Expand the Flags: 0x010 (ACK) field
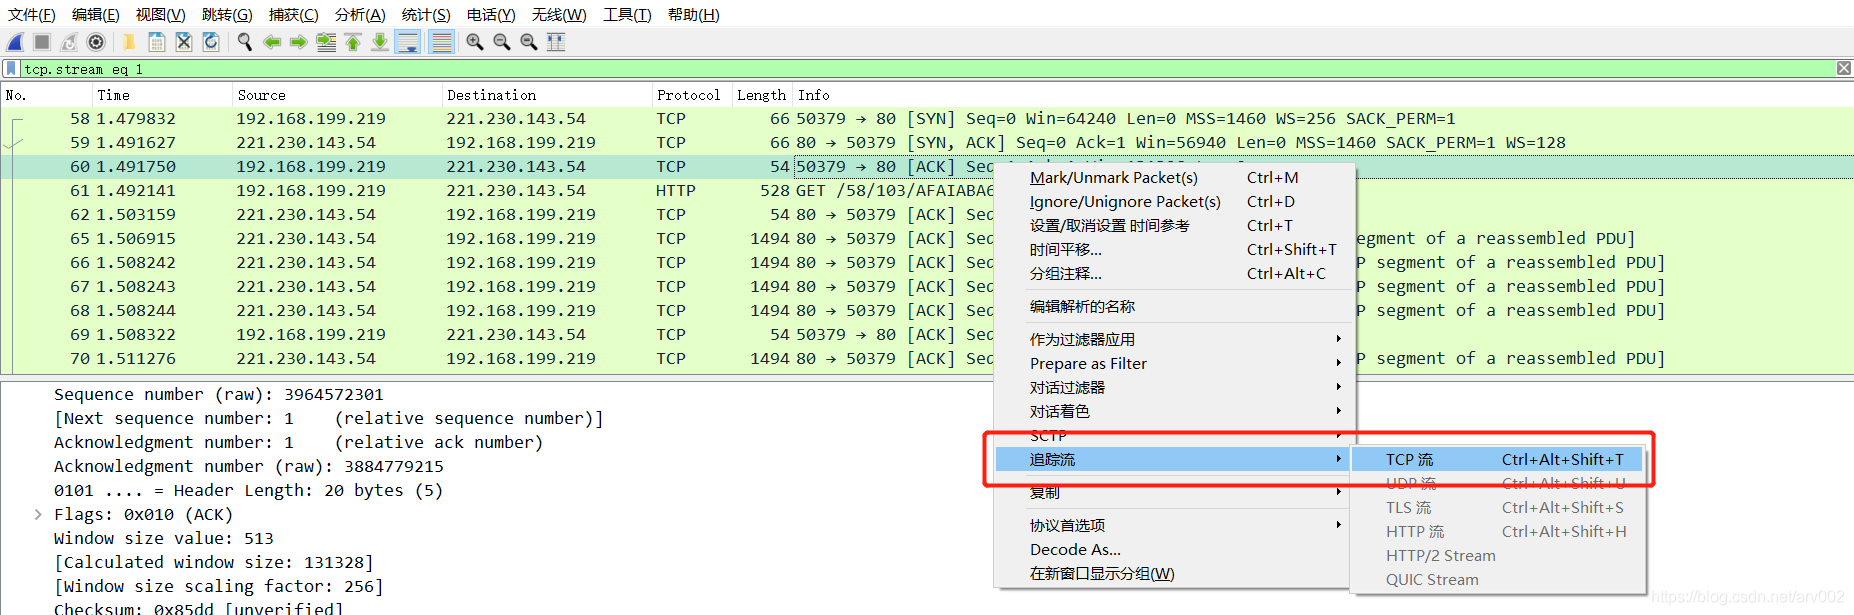This screenshot has height=615, width=1854. coord(38,514)
